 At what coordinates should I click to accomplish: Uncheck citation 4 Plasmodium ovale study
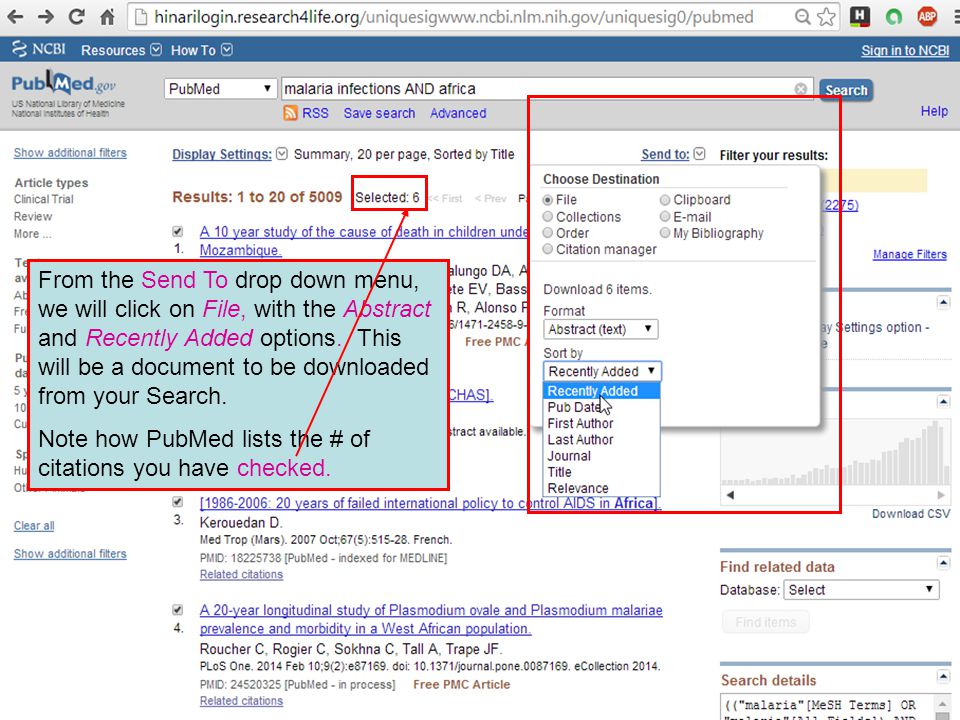click(x=178, y=610)
